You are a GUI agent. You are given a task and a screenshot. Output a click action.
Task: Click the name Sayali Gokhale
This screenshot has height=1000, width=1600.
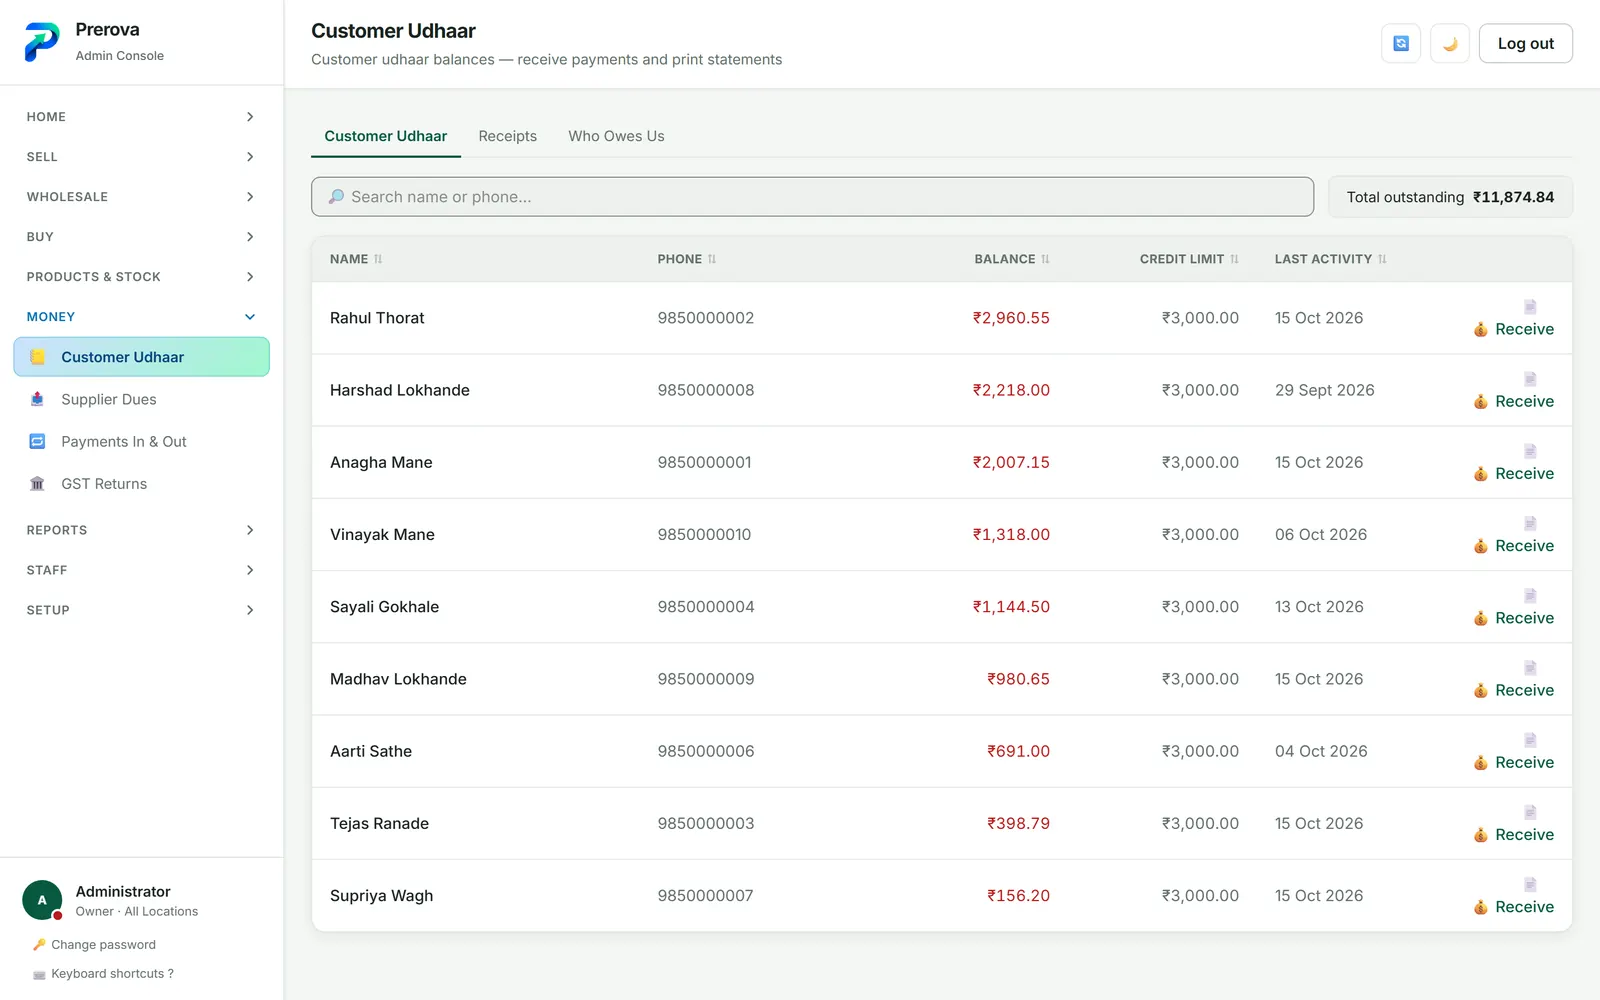385,607
